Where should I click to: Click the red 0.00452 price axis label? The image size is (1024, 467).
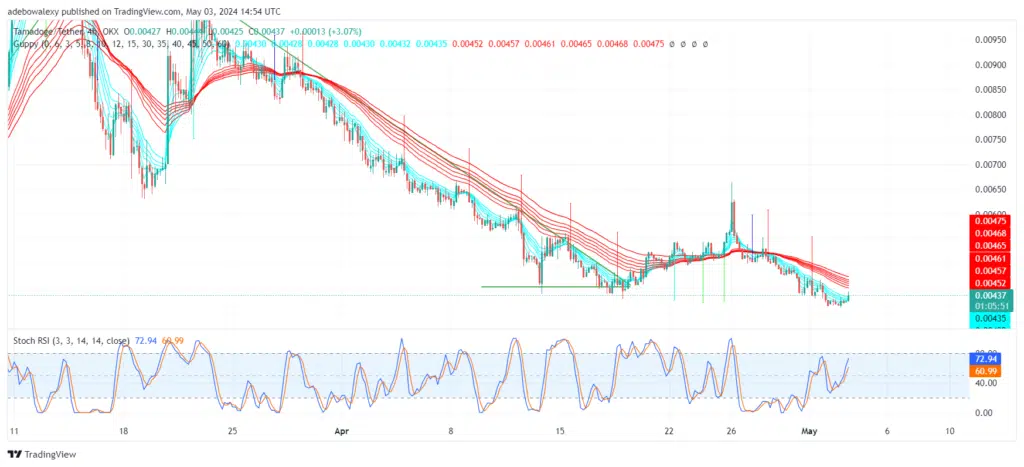point(990,282)
